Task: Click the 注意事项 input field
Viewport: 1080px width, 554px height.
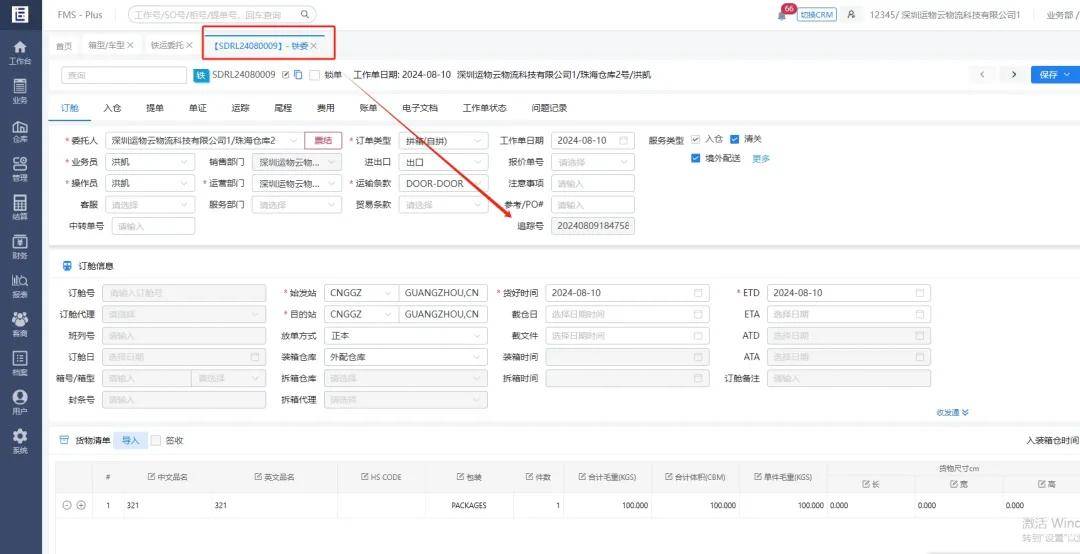Action: [x=592, y=183]
